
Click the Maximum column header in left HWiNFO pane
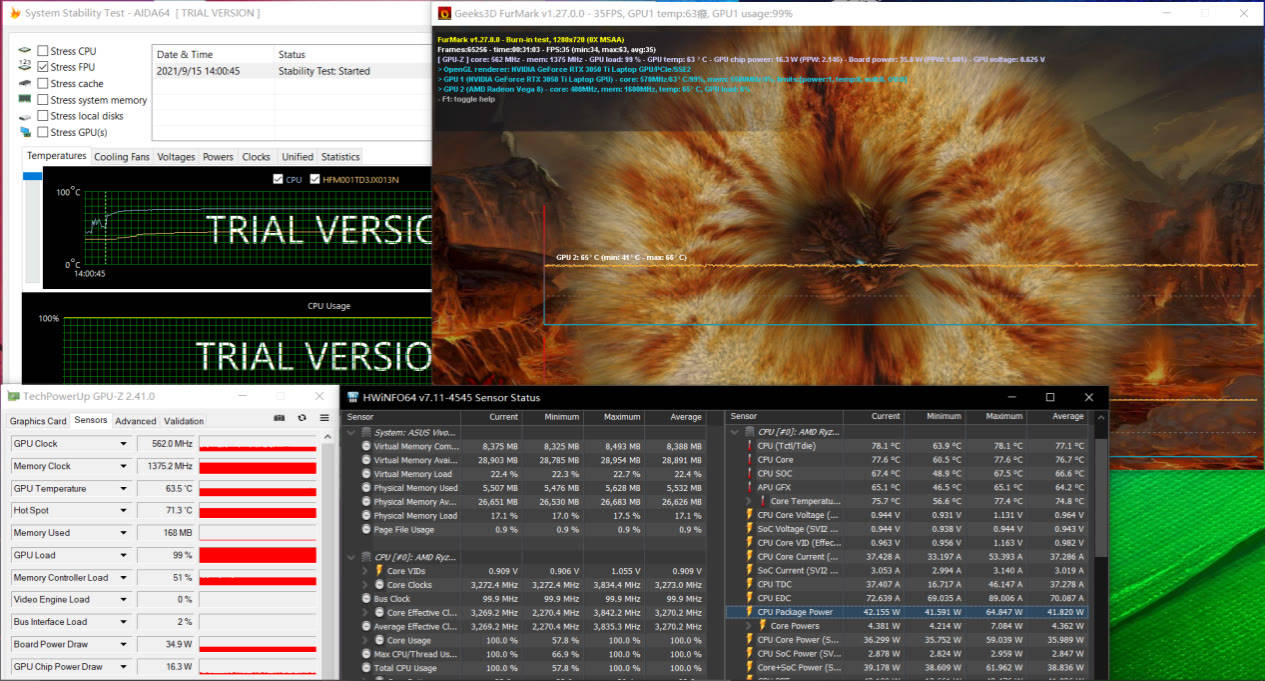(x=614, y=417)
